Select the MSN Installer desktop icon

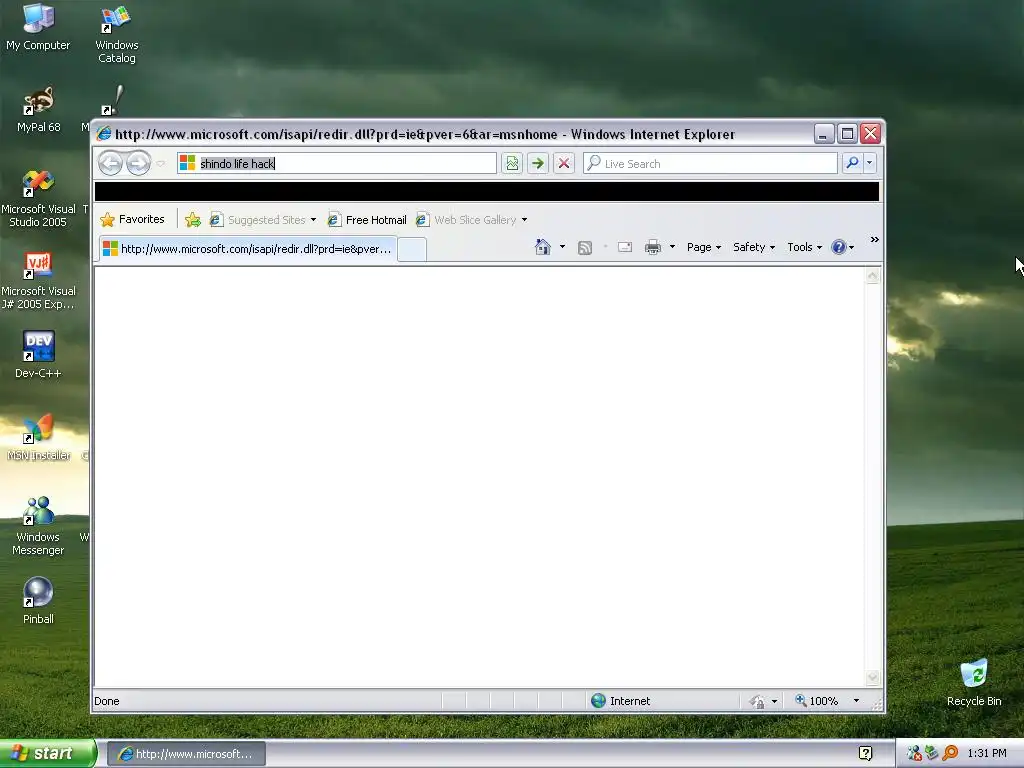[x=39, y=437]
